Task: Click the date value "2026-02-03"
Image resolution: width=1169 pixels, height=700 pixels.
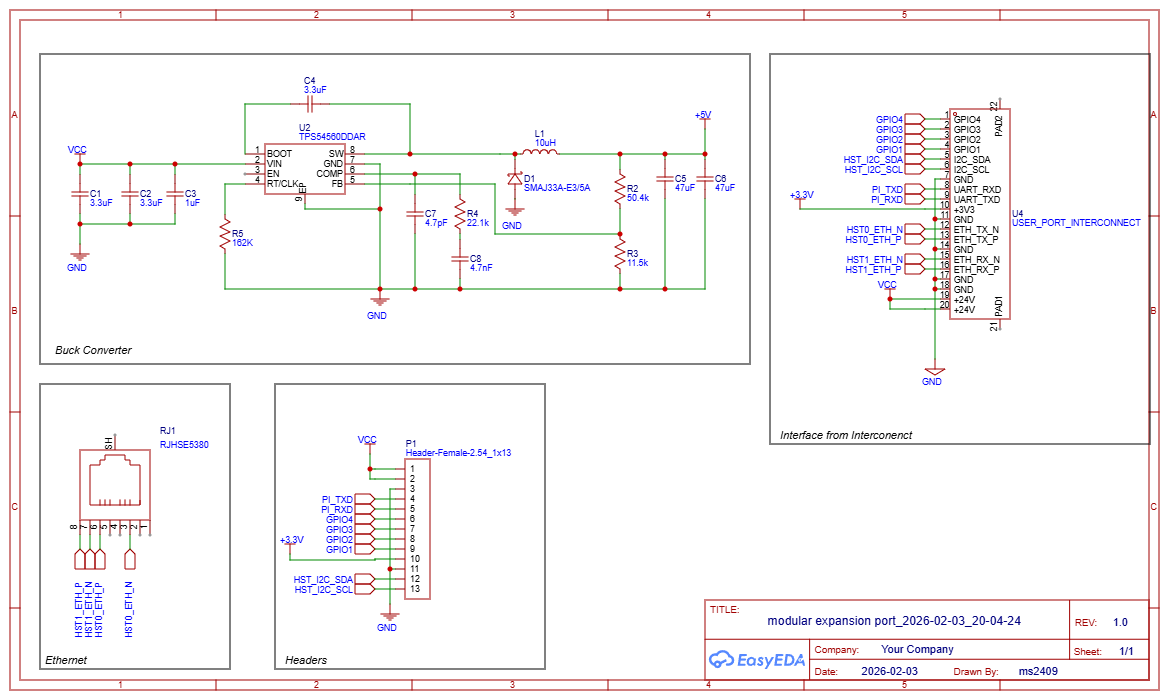Action: tap(889, 672)
